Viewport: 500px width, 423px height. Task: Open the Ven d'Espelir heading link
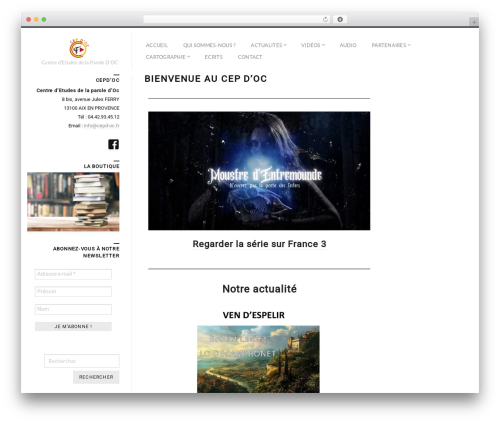254,315
